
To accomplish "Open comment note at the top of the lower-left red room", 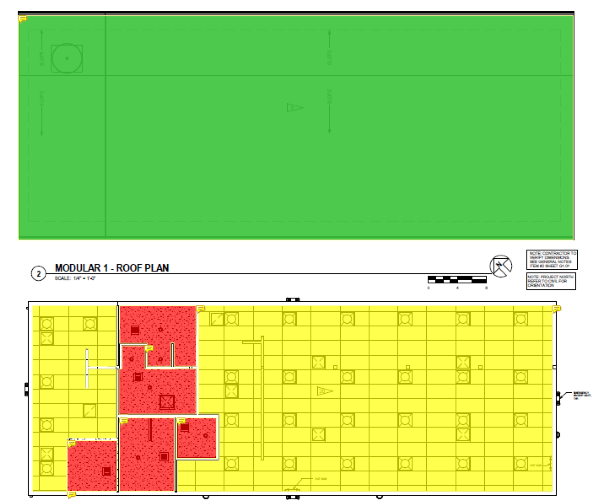I will [72, 444].
